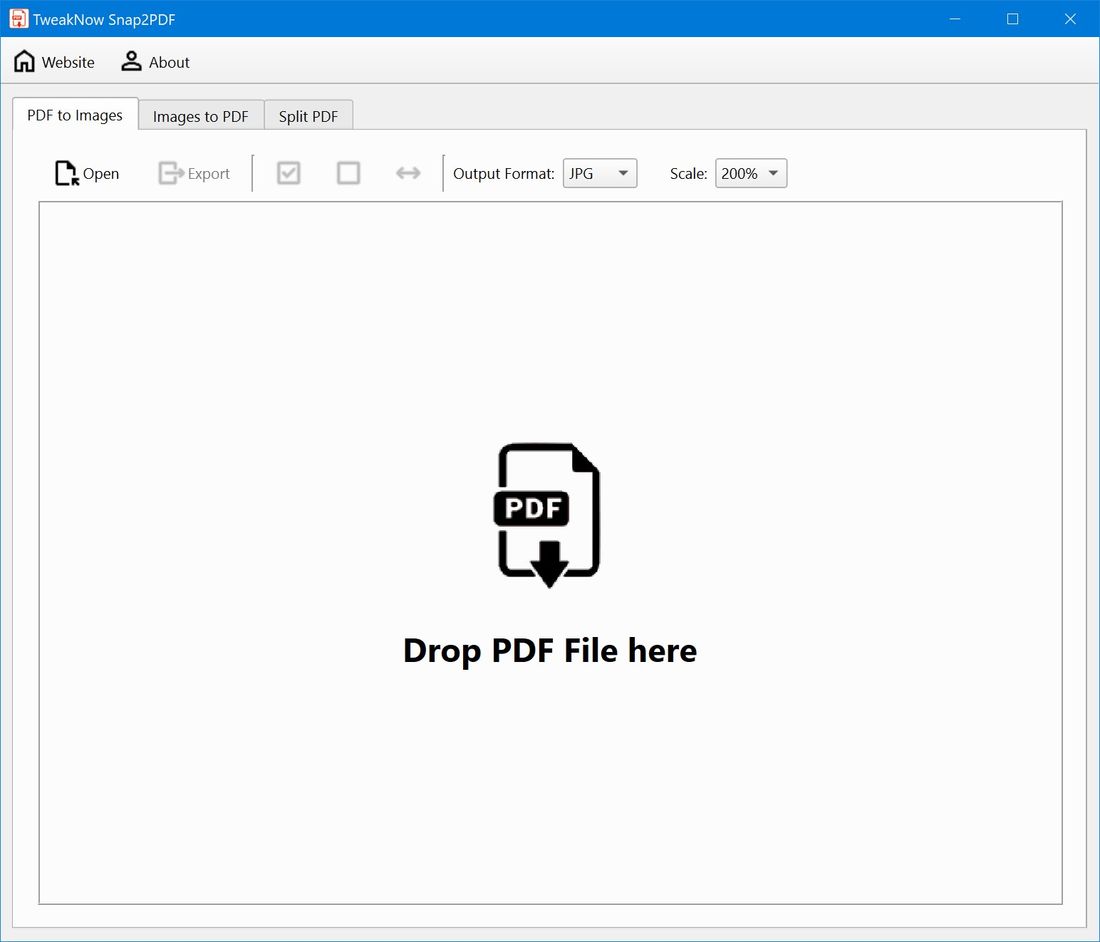Deselect all pages with the empty-box icon
This screenshot has height=942, width=1100.
pos(348,172)
